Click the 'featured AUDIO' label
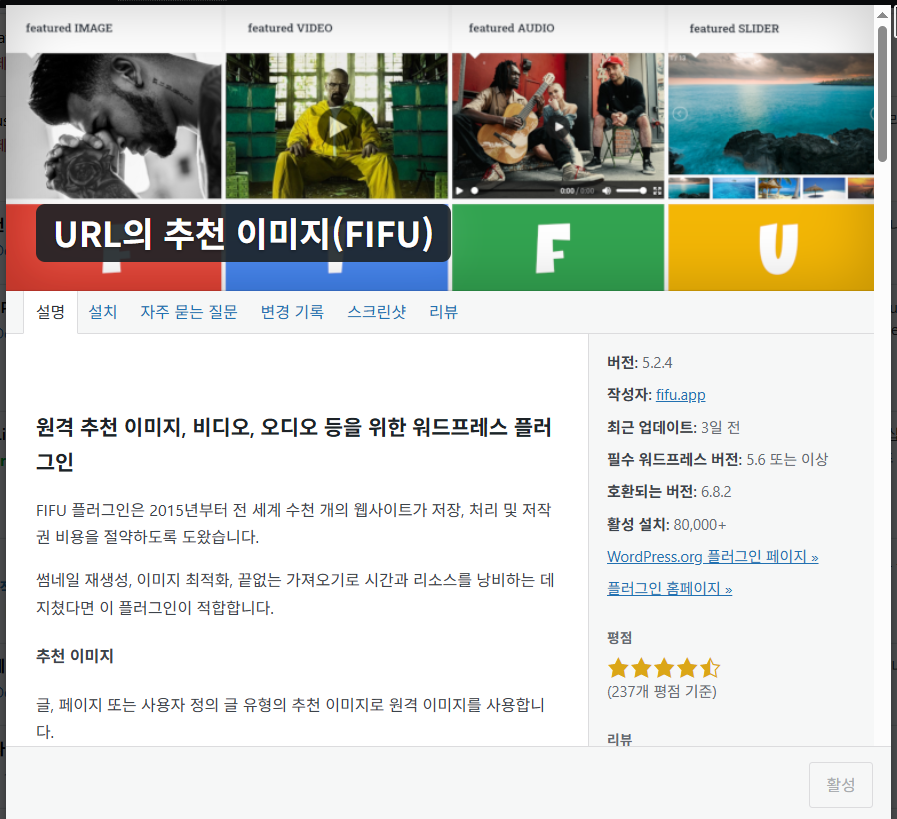 coord(511,28)
